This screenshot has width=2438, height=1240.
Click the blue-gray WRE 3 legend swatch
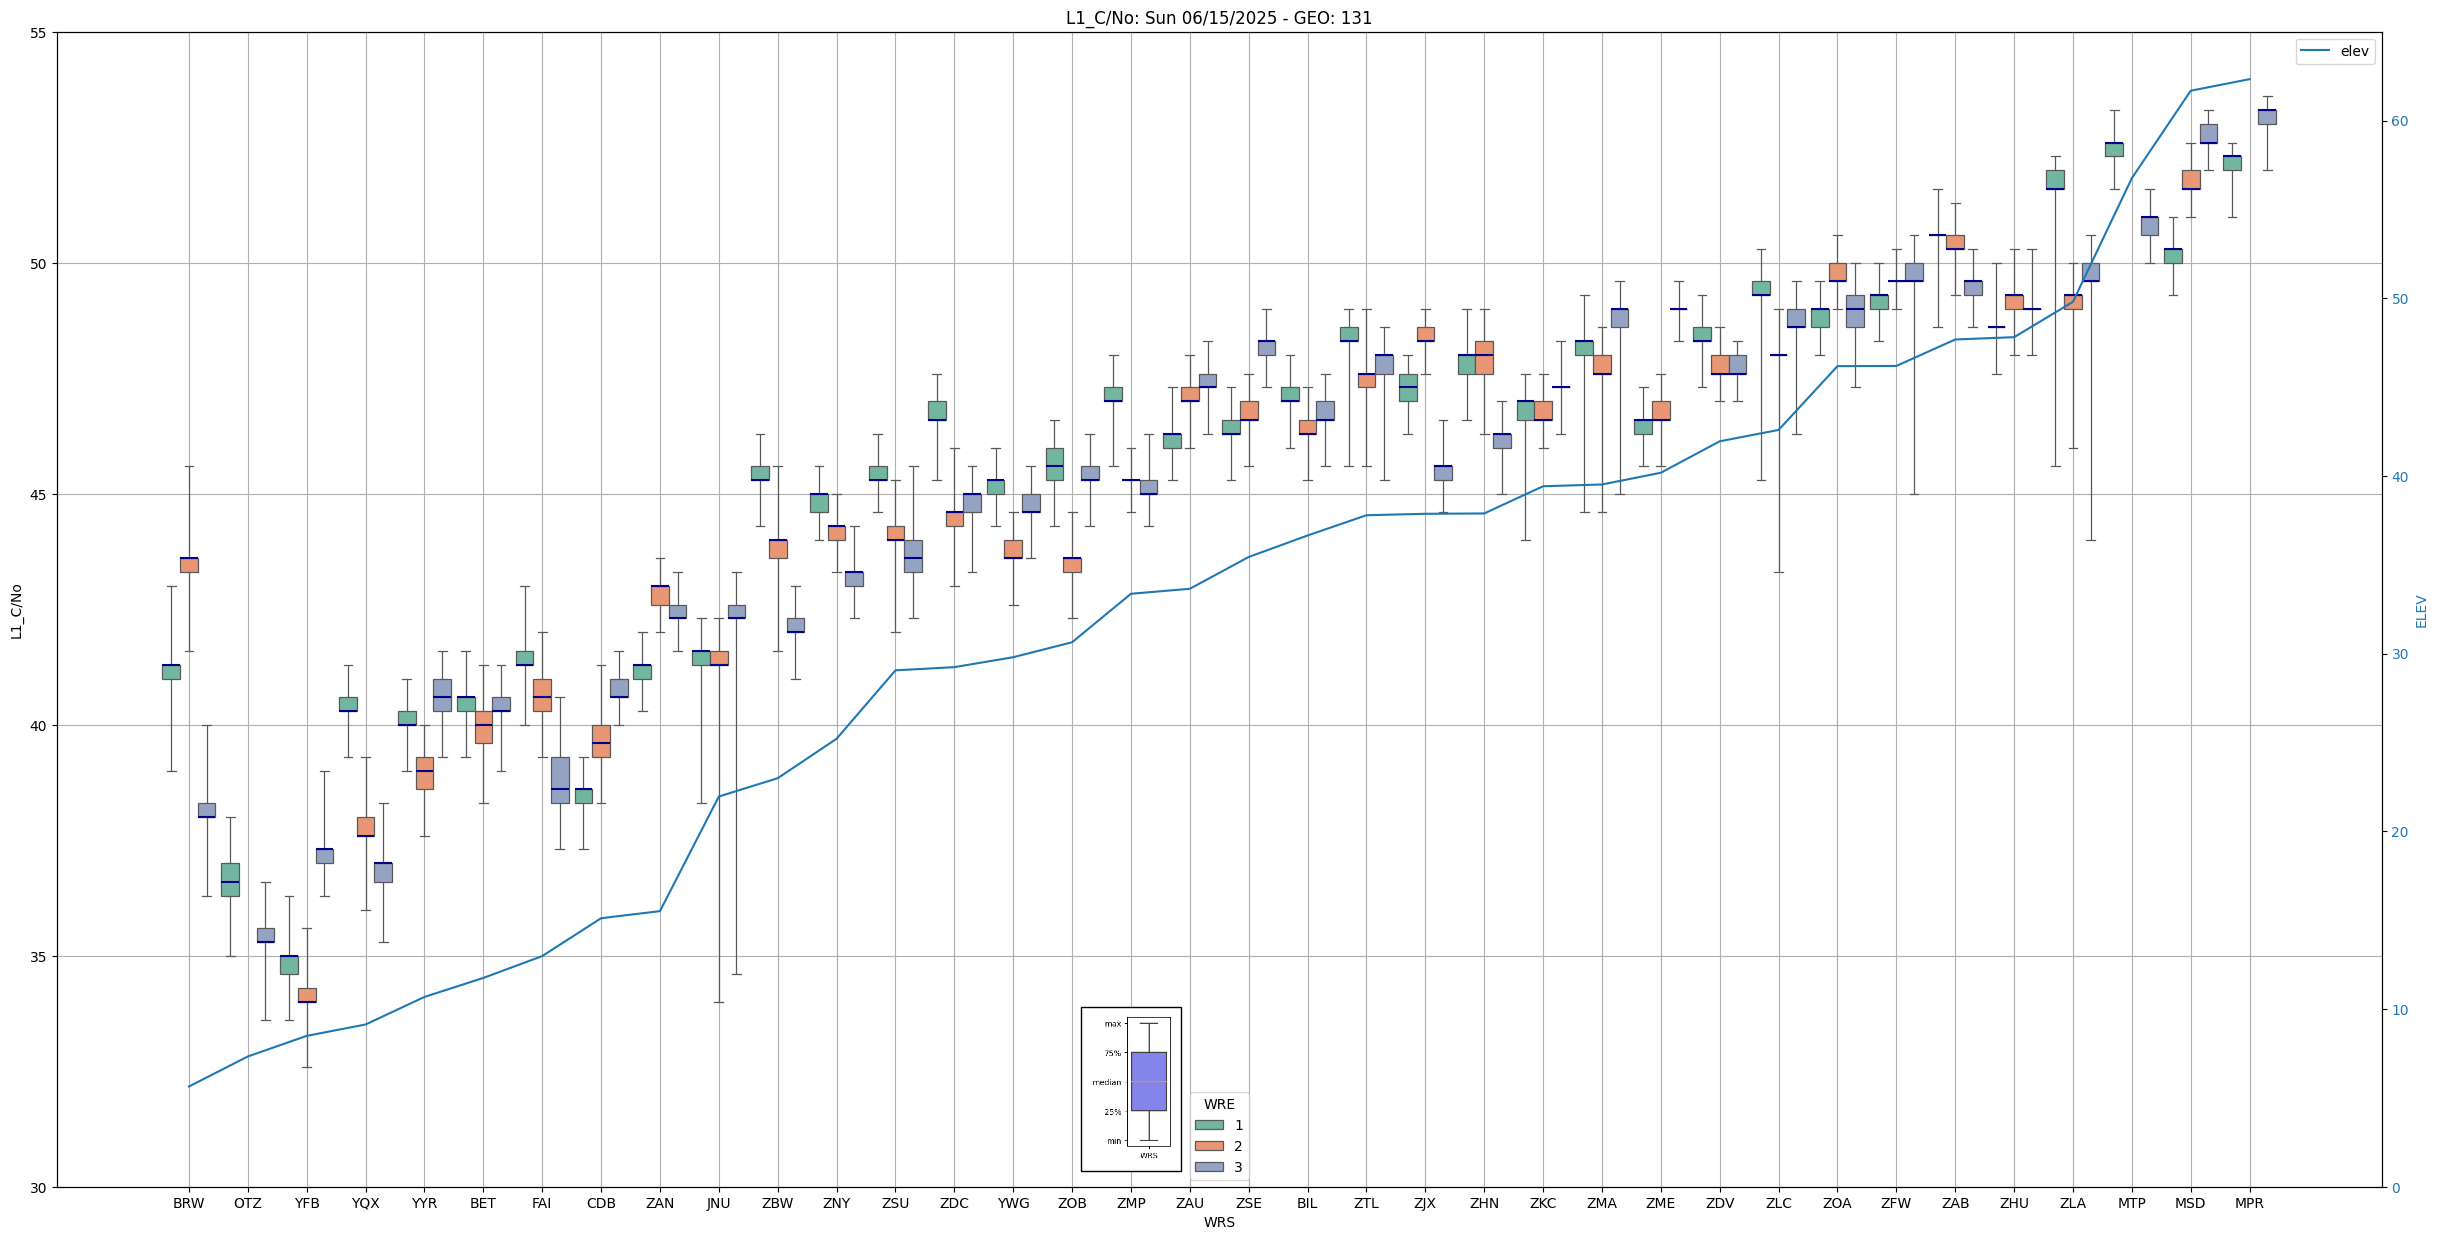click(x=1209, y=1167)
